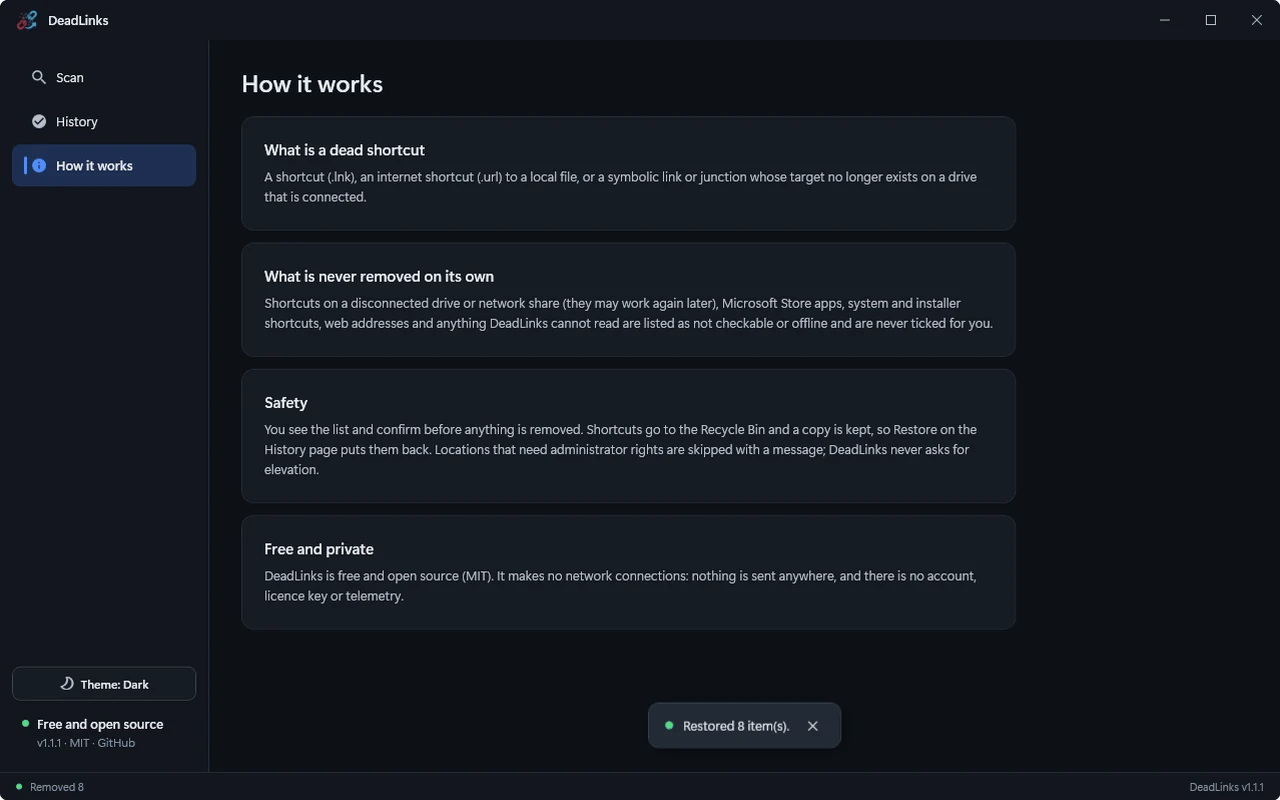Click the What is never removed card
Screen dimensions: 1280x800
[628, 300]
